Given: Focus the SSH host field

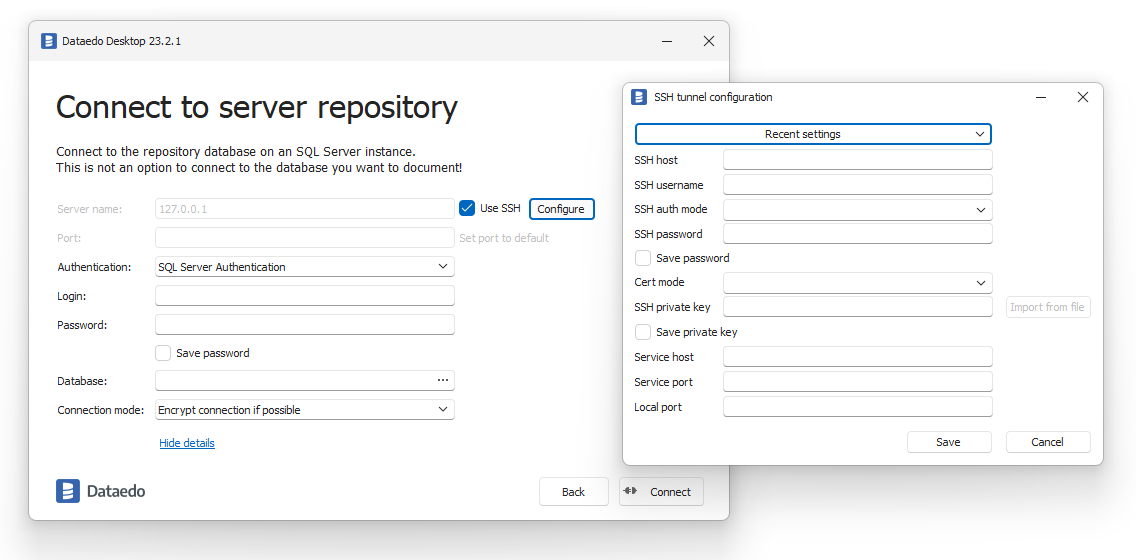Looking at the screenshot, I should point(858,159).
